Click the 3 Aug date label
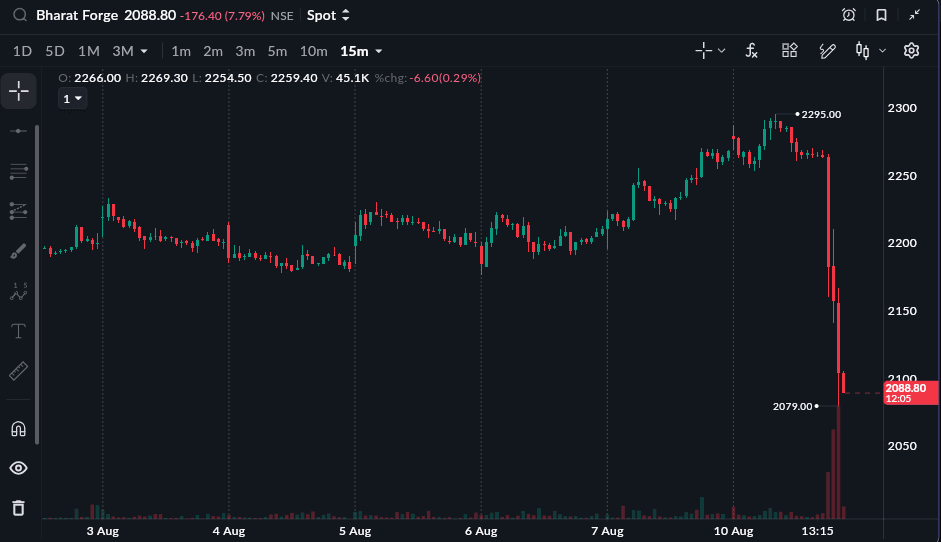This screenshot has width=941, height=542. 103,531
